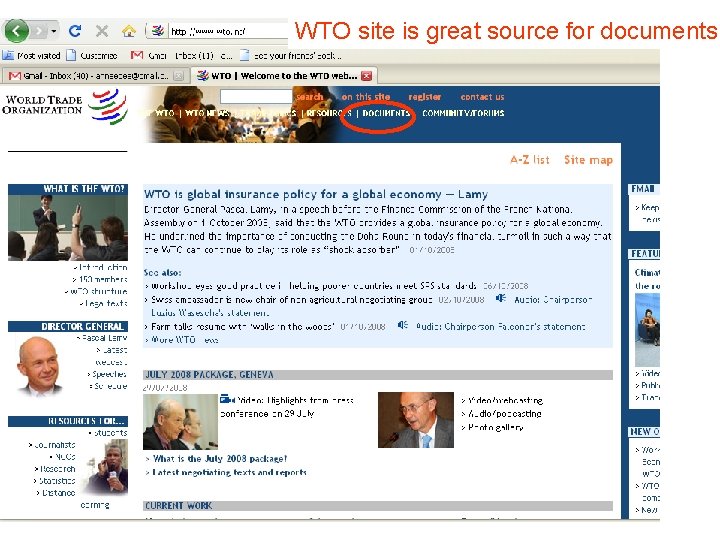The width and height of the screenshot is (720, 540).
Task: Reload the page with the refresh icon
Action: point(75,31)
